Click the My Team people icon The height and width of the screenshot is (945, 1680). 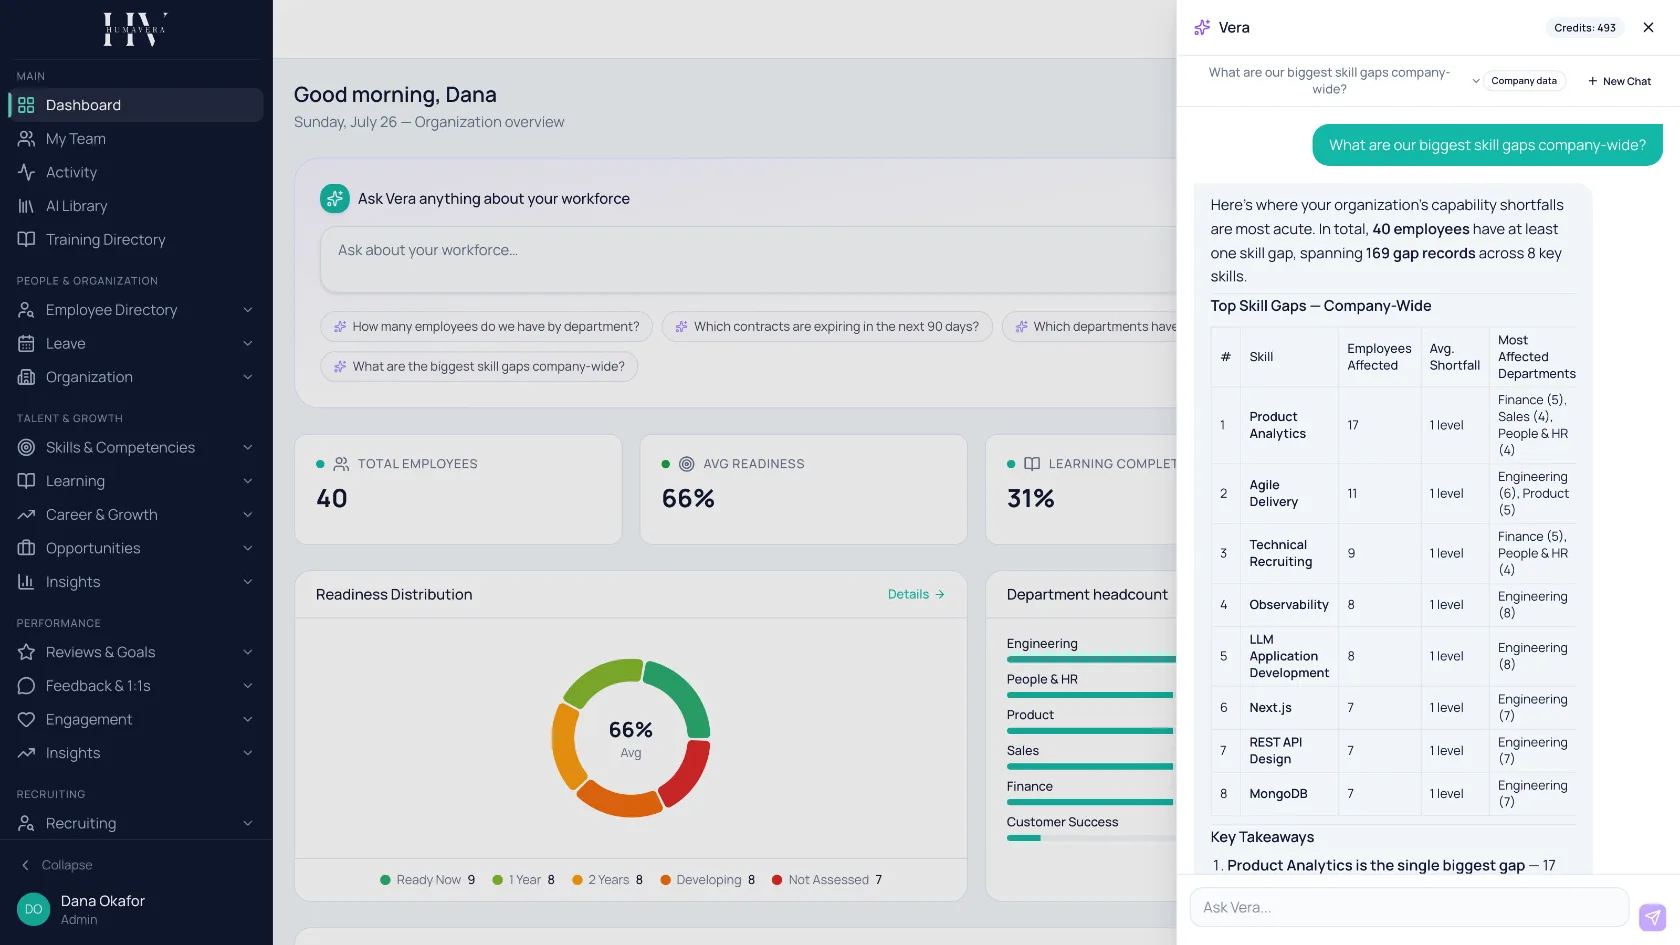pos(26,139)
